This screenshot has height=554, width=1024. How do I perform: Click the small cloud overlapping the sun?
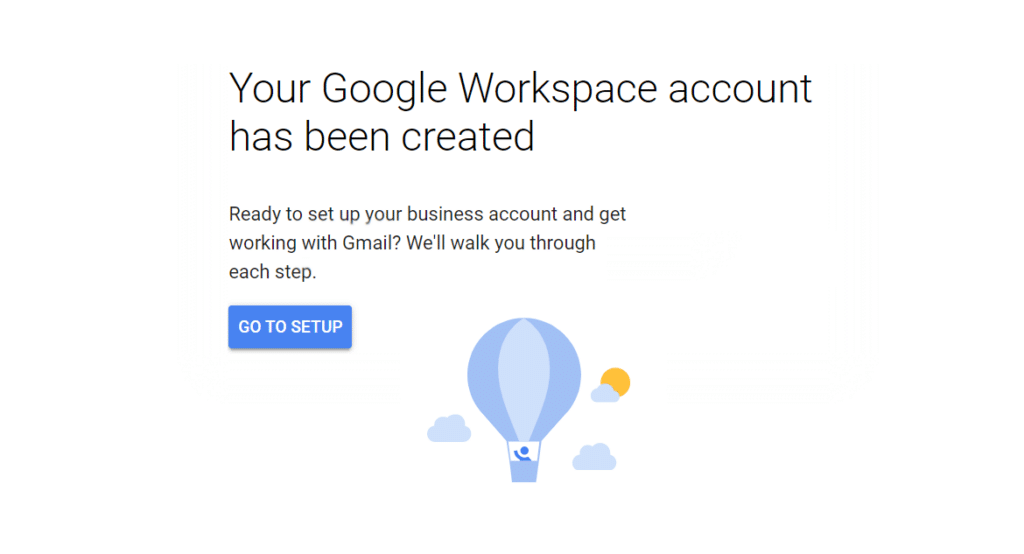[604, 394]
